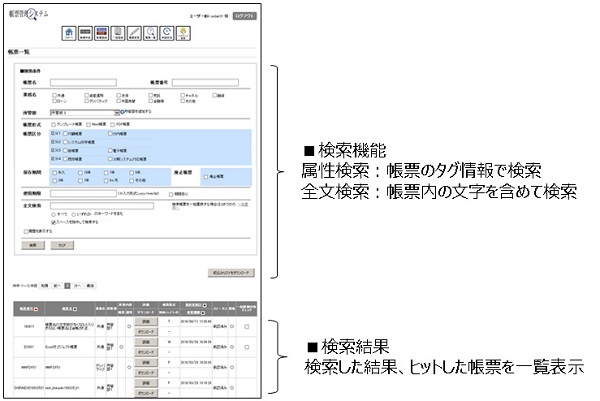Viewport: 600px width, 401px height.
Task: Click the pencil edit icon in toolbar
Action: pyautogui.click(x=135, y=34)
